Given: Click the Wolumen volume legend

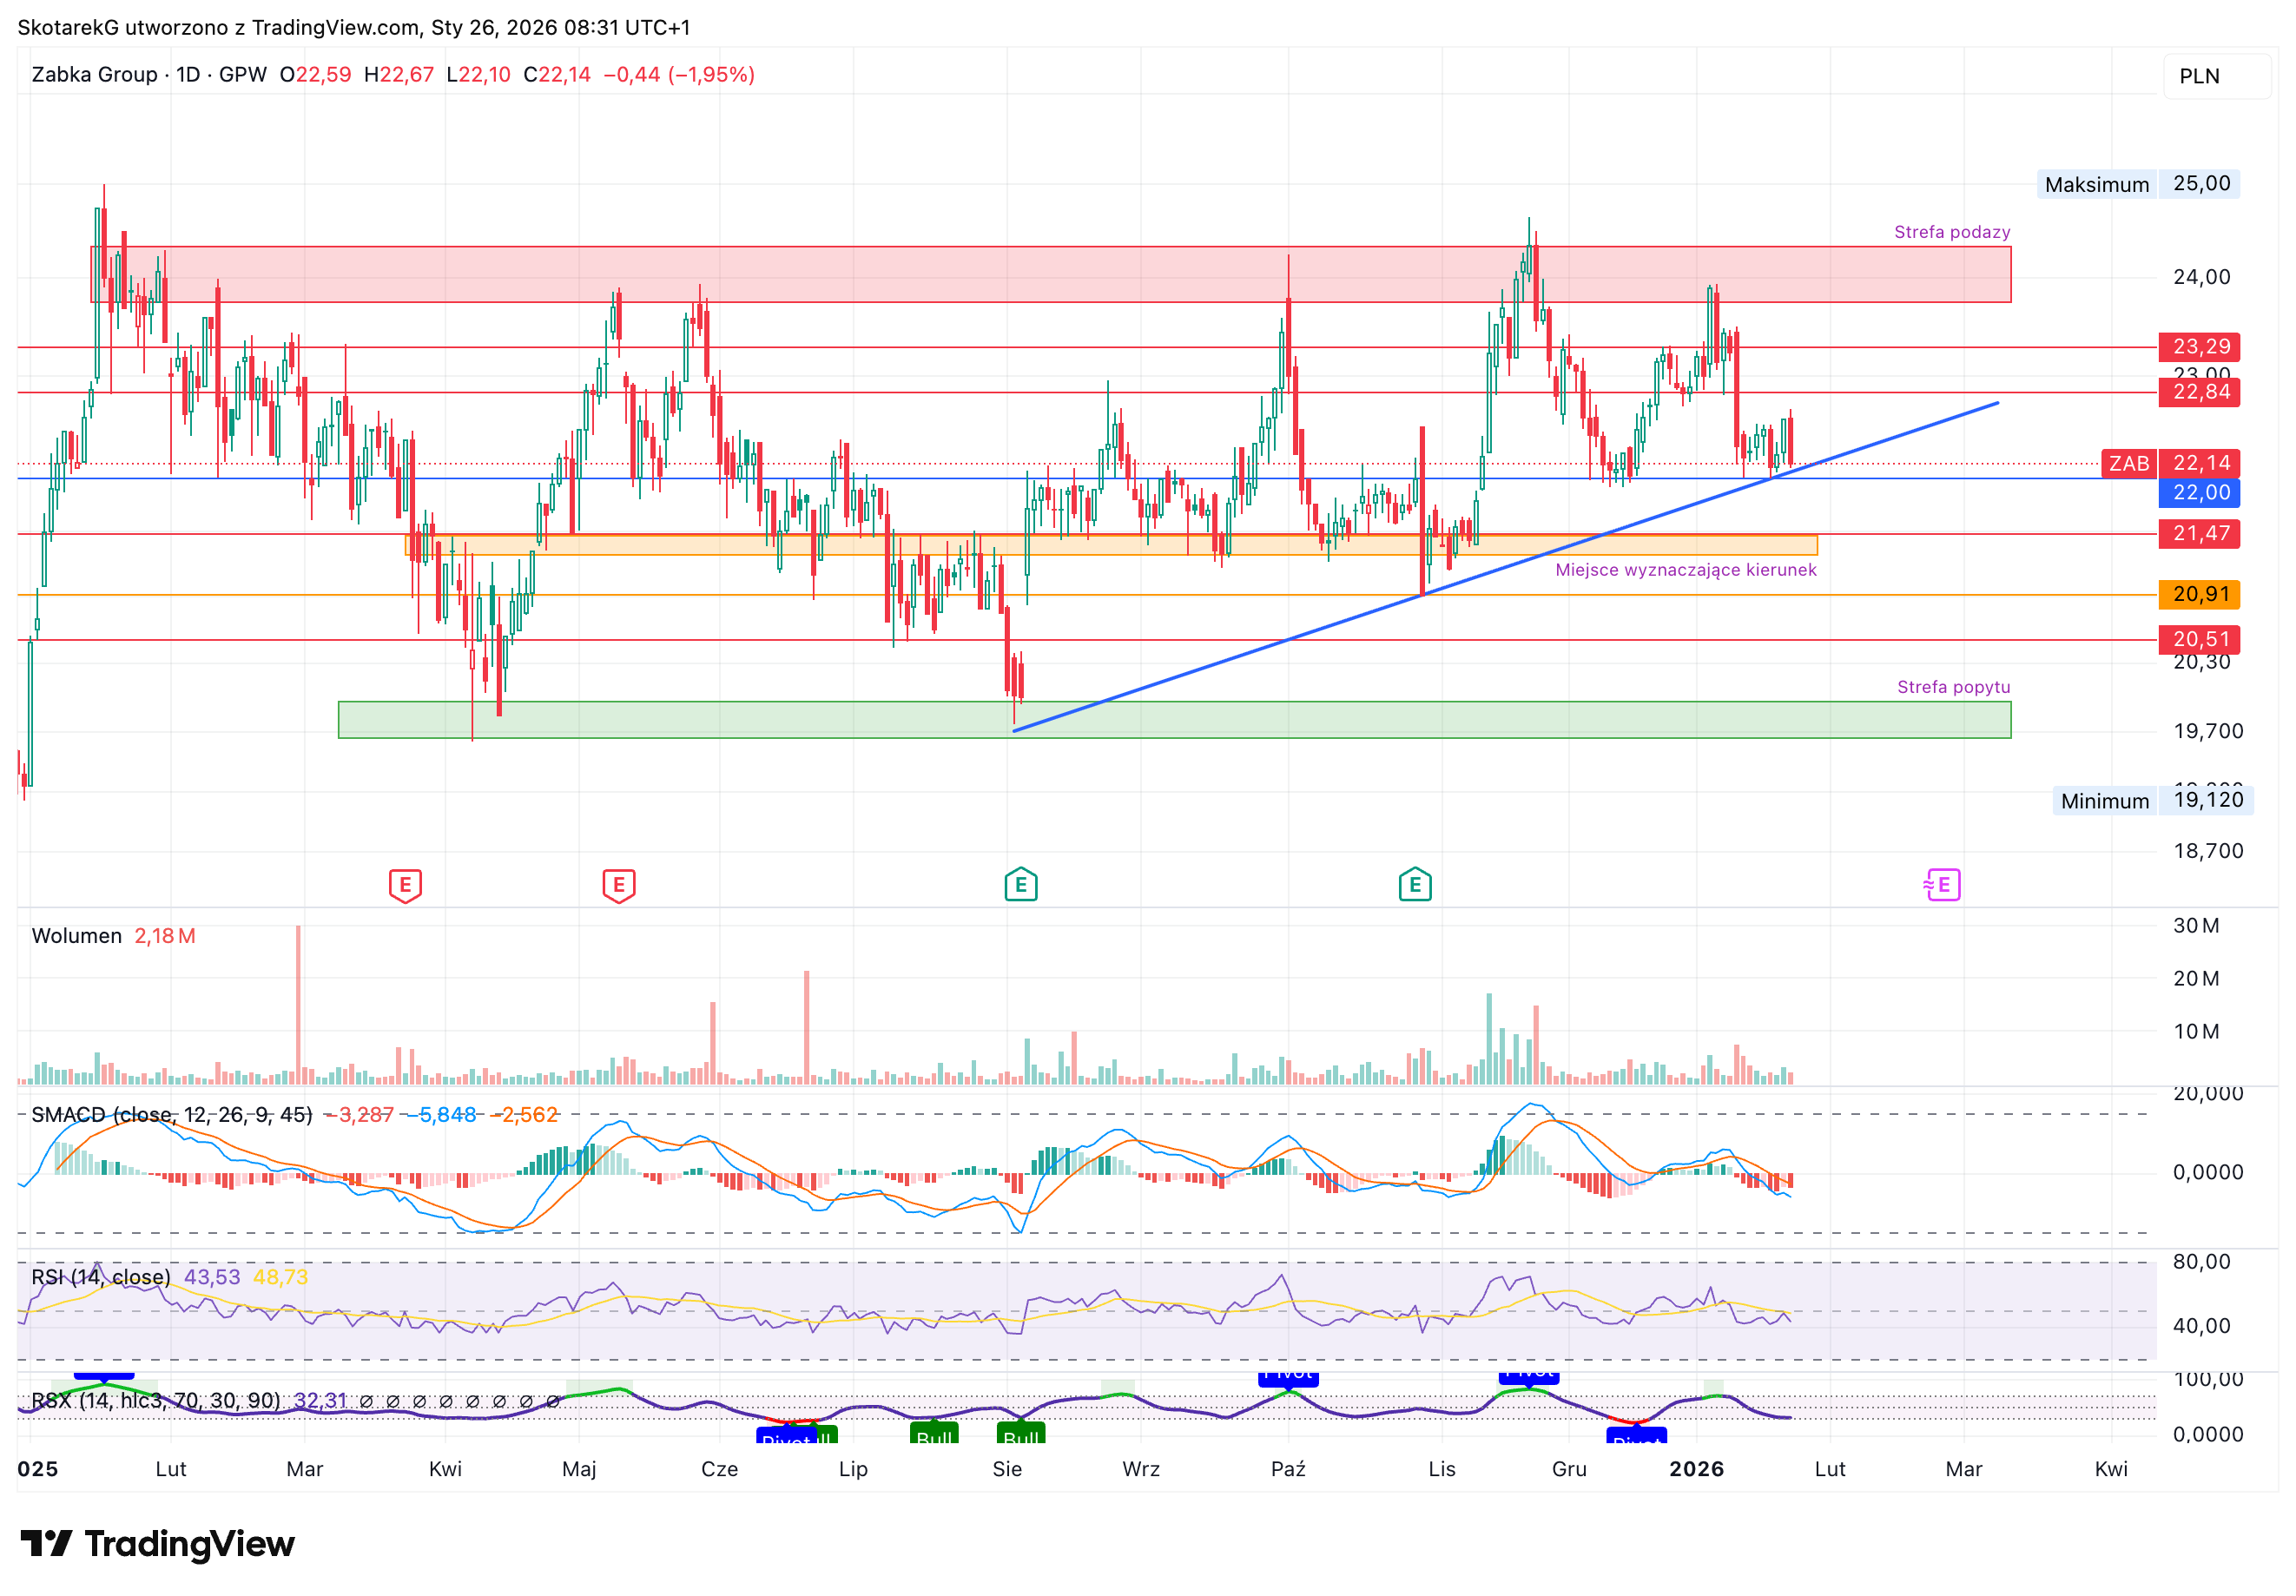Looking at the screenshot, I should pos(76,936).
